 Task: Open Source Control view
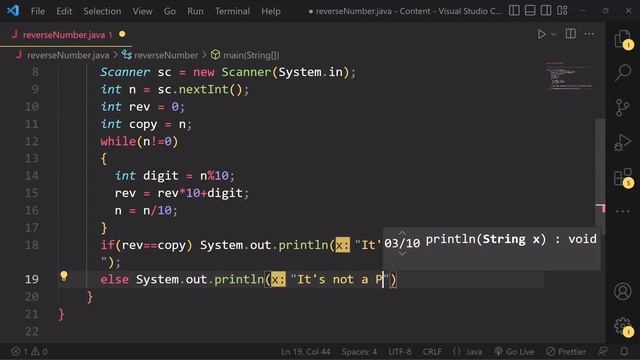[622, 108]
